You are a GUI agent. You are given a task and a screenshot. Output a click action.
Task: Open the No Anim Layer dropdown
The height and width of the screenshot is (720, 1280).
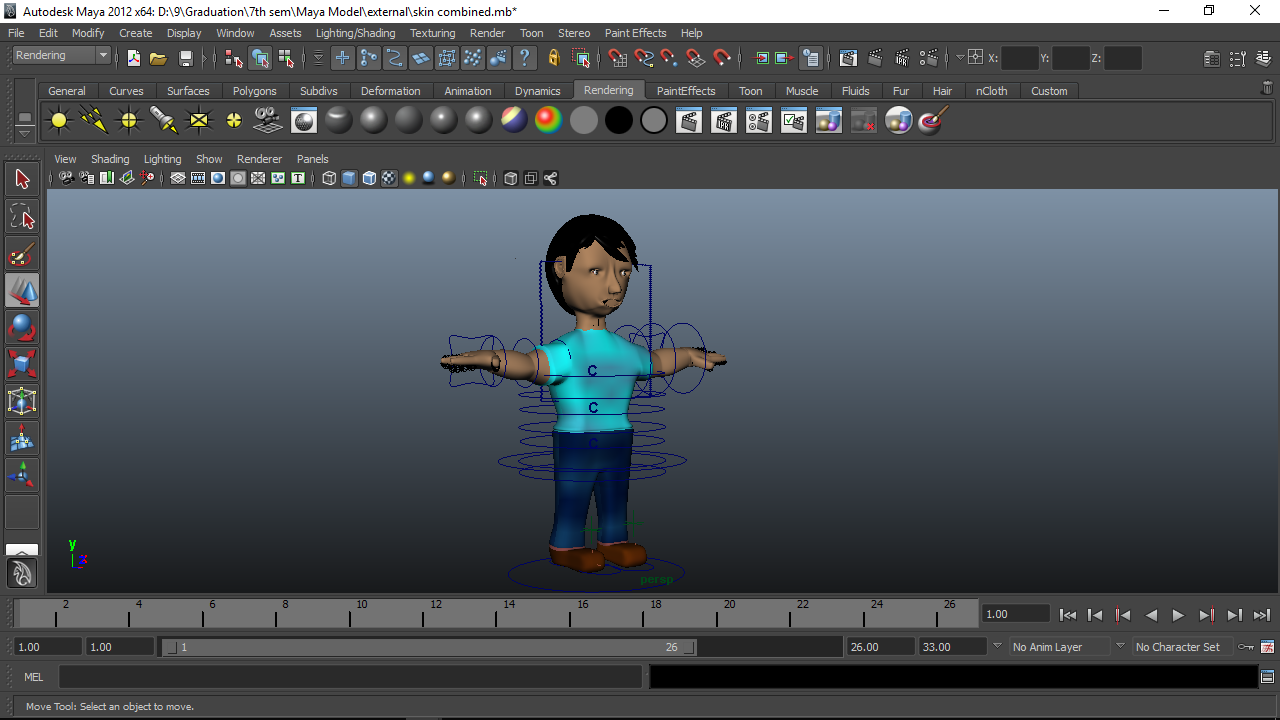1060,646
